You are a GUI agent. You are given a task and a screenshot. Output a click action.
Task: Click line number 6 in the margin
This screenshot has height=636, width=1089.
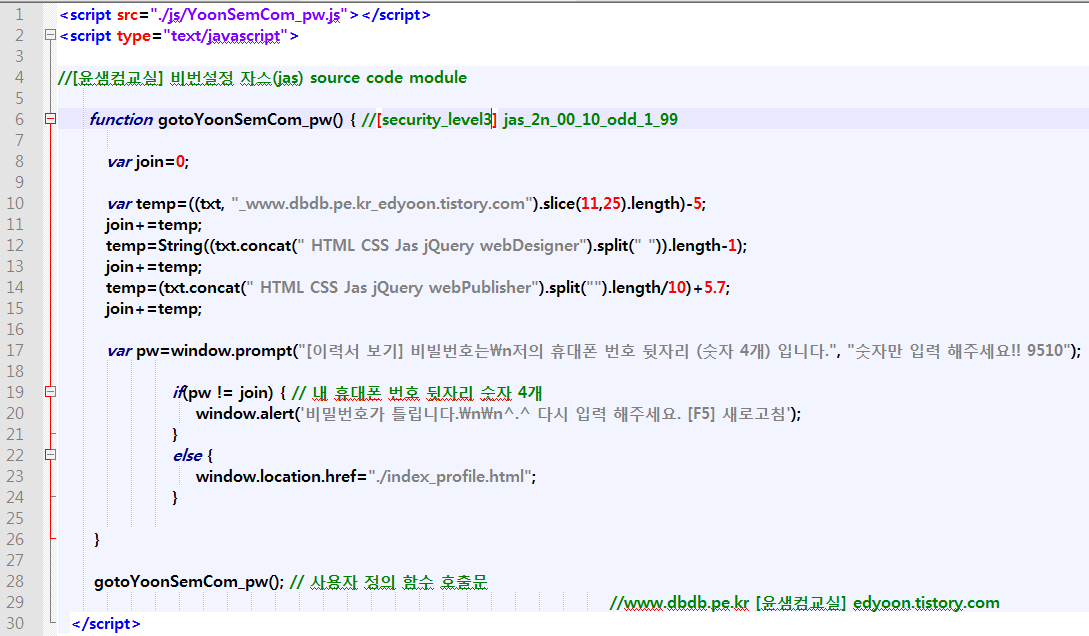tap(19, 119)
